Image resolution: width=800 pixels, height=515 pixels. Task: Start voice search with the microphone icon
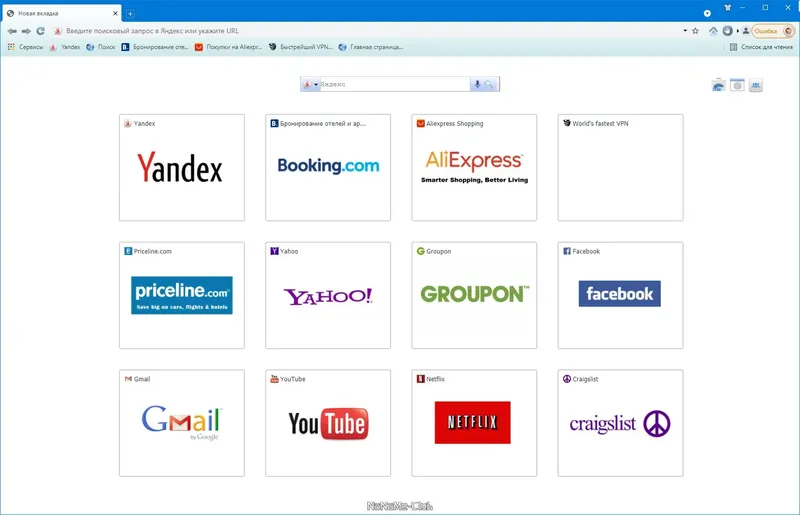click(477, 84)
